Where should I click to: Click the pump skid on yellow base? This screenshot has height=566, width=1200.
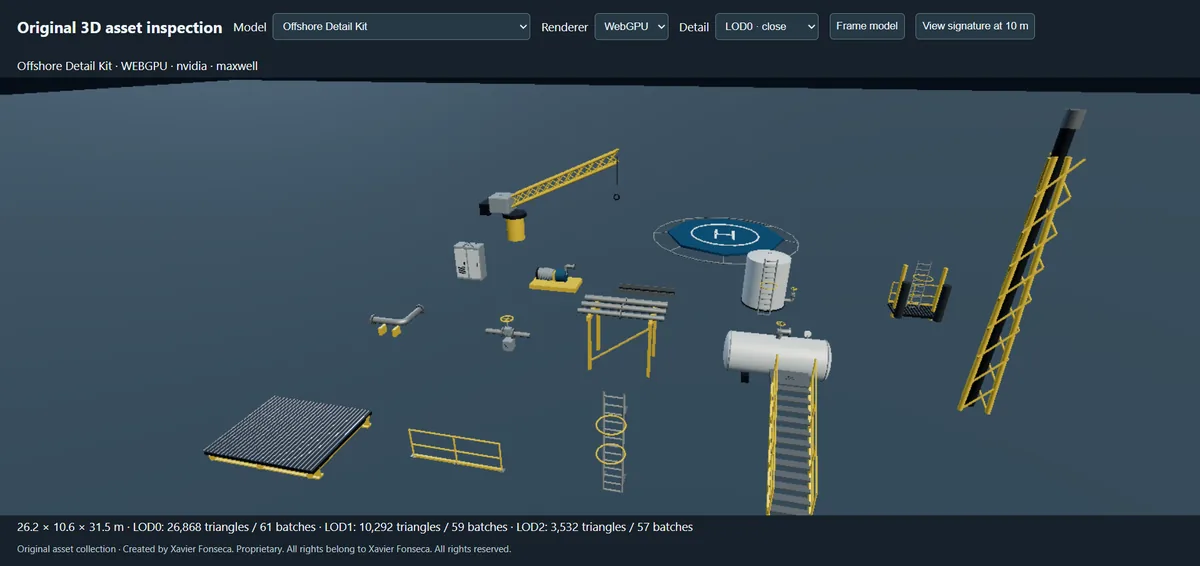[x=556, y=279]
